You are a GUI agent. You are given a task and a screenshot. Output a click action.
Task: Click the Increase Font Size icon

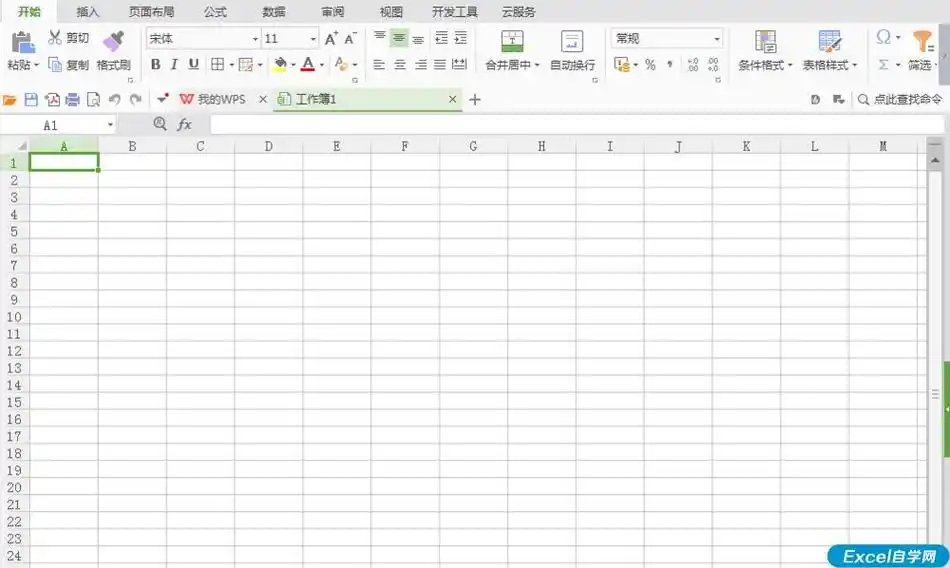point(331,39)
